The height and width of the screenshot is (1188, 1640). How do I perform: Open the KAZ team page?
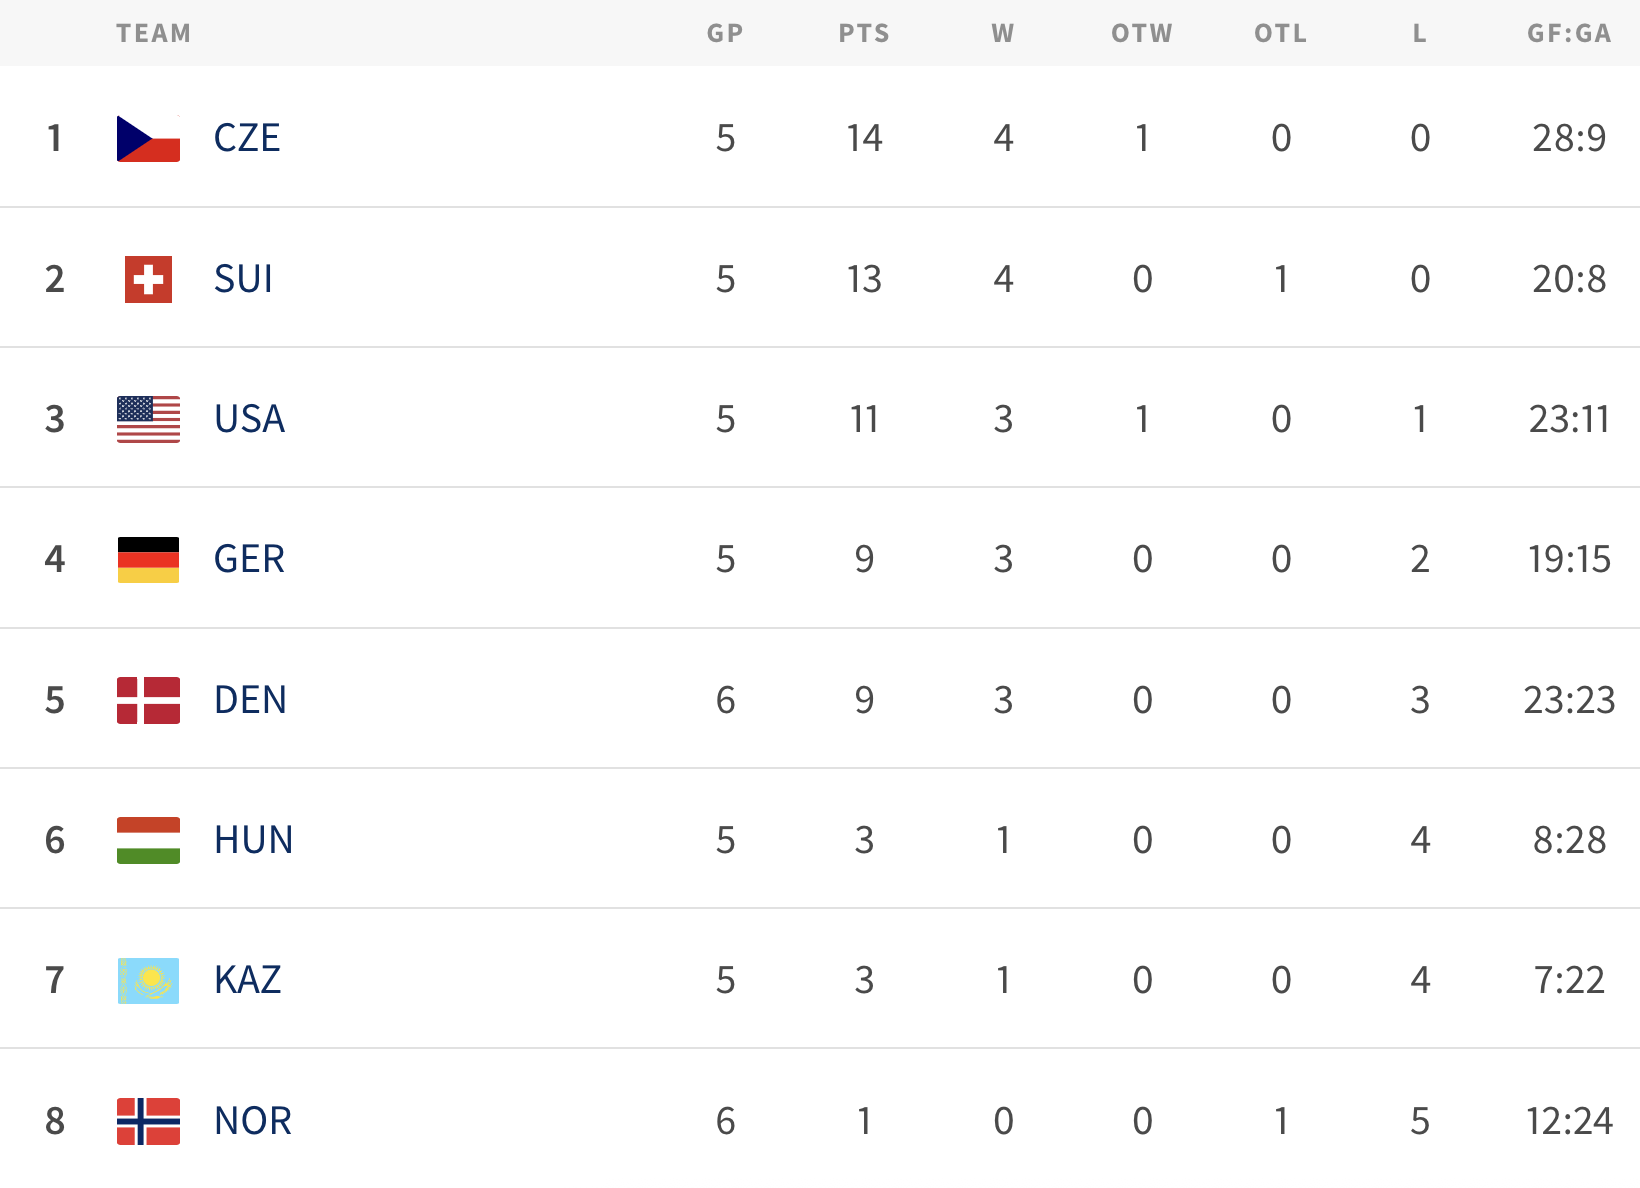247,980
